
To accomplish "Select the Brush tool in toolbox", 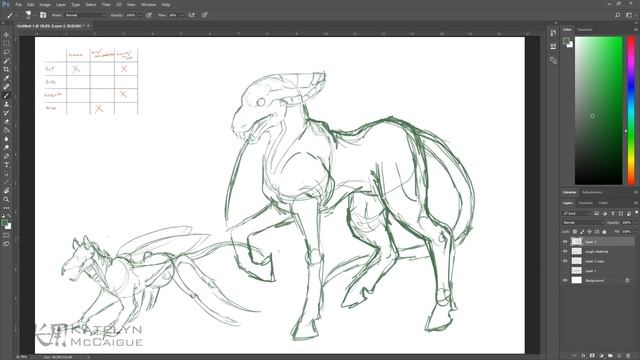I will (x=6, y=96).
